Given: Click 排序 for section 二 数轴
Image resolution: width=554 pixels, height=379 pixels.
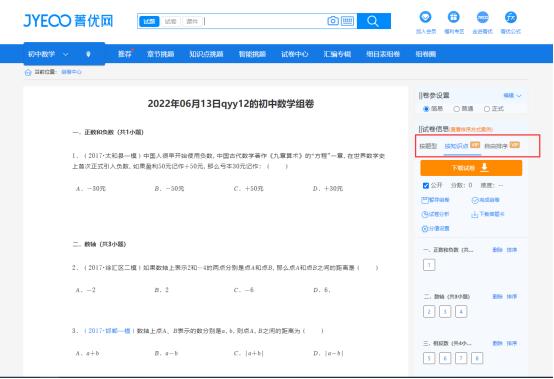Looking at the screenshot, I should tap(512, 297).
